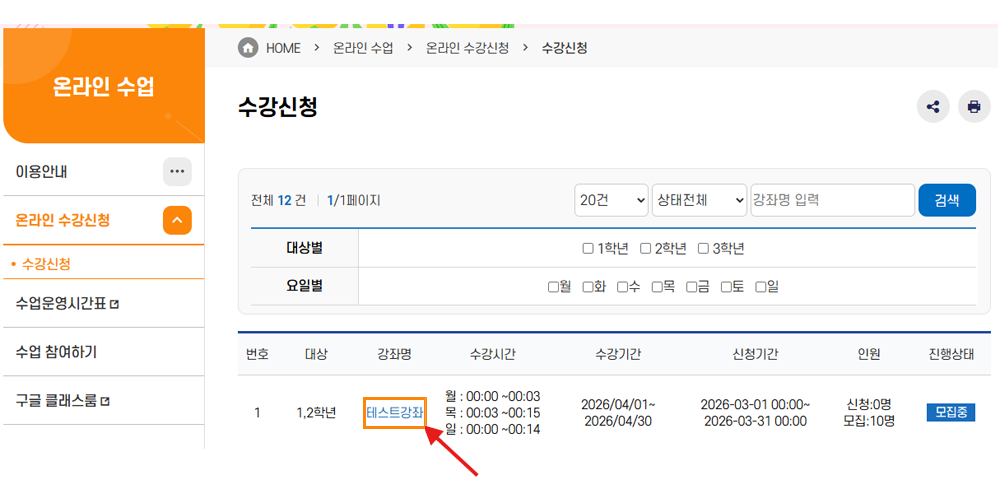Open 수업운영시간표 external link
The width and height of the screenshot is (1000, 477).
67,304
